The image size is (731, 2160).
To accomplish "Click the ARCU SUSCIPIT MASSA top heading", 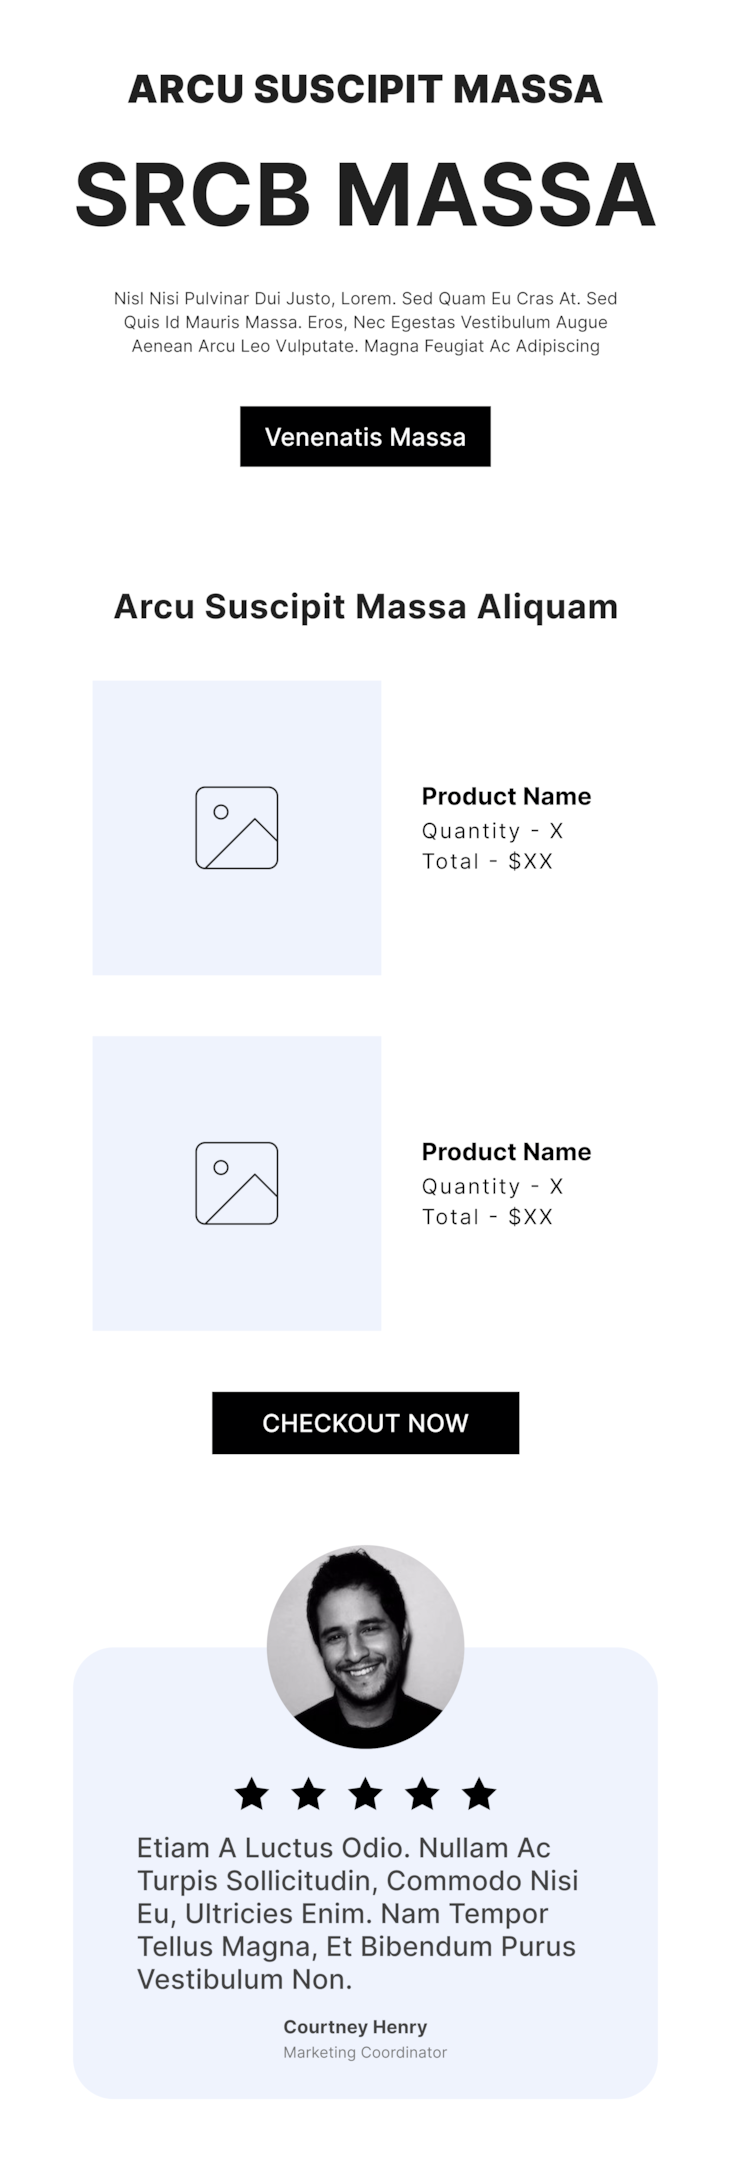I will pyautogui.click(x=365, y=89).
